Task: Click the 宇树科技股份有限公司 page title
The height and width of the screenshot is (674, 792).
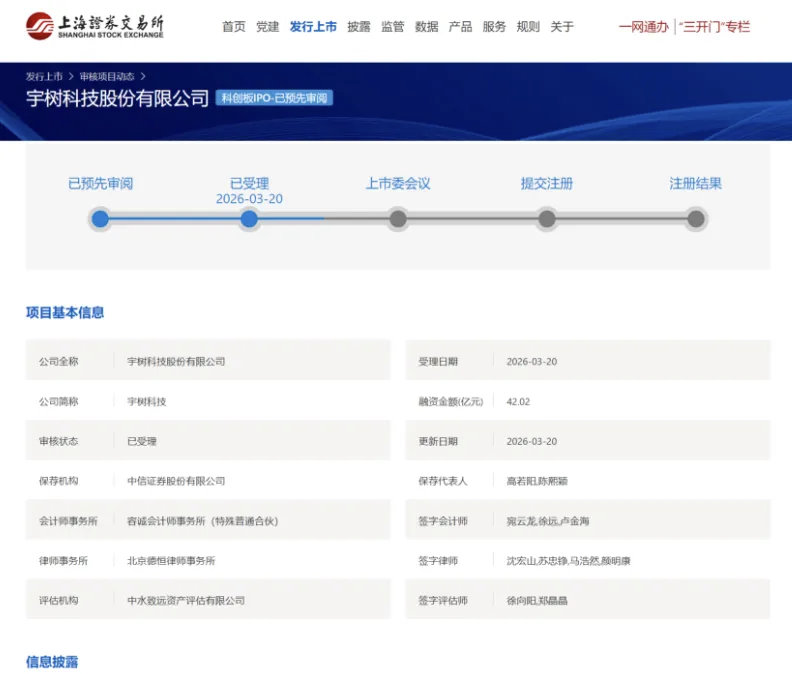Action: tap(117, 98)
